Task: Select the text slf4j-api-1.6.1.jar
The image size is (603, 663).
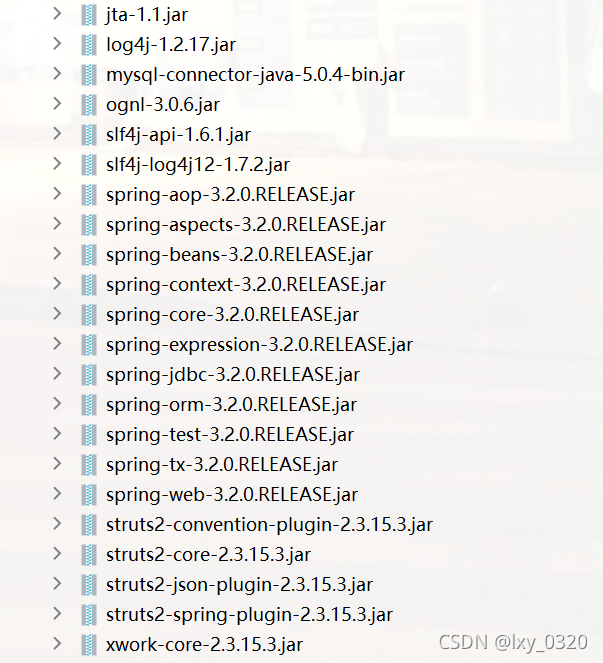Action: [x=178, y=135]
